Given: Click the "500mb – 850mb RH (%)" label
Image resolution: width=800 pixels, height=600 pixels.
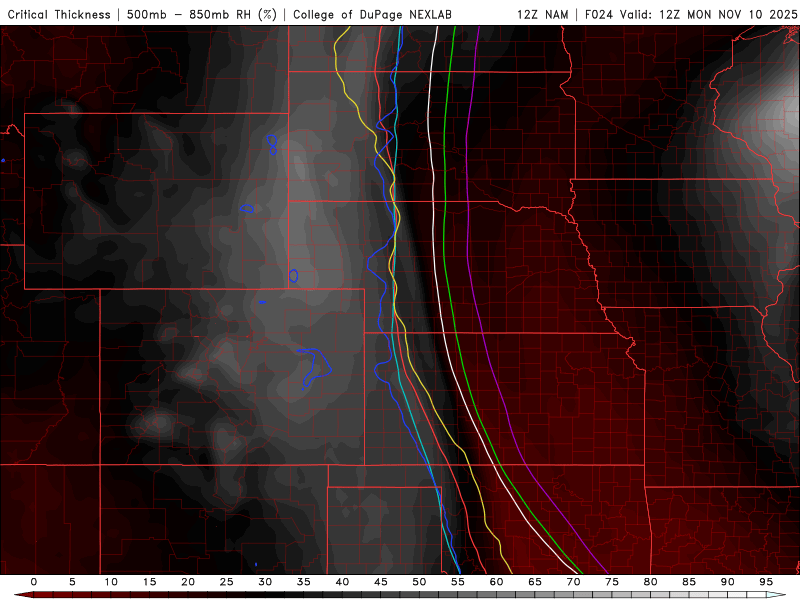Looking at the screenshot, I should (x=202, y=14).
